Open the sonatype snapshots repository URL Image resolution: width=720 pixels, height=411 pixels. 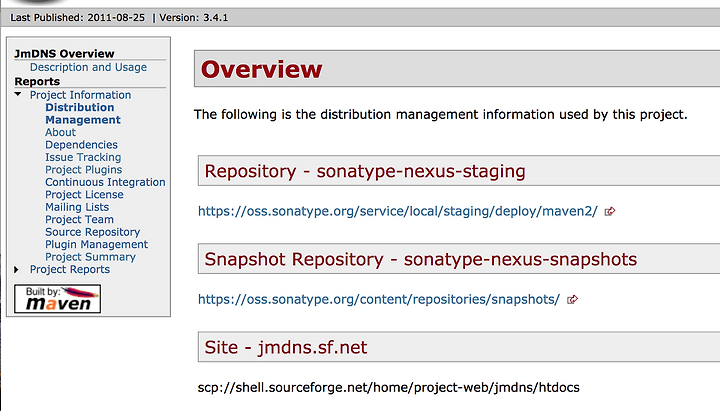point(379,299)
